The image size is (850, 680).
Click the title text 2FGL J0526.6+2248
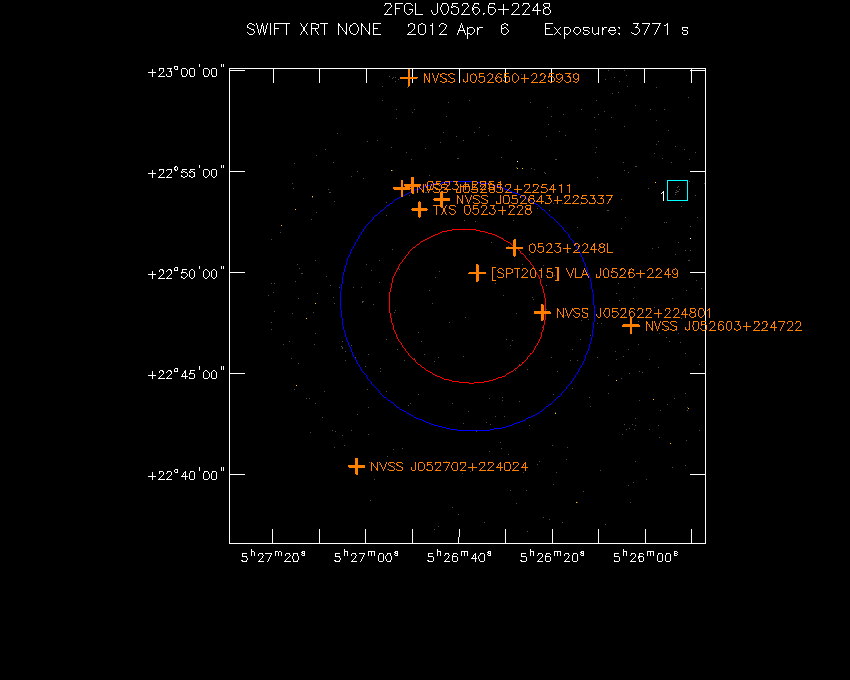[x=467, y=9]
